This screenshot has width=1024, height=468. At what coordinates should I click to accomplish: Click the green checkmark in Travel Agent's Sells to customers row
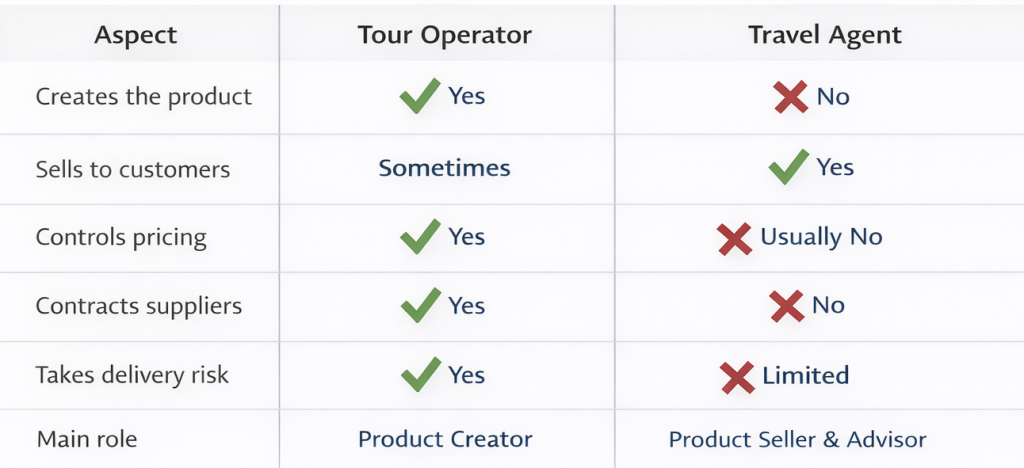[x=789, y=168]
